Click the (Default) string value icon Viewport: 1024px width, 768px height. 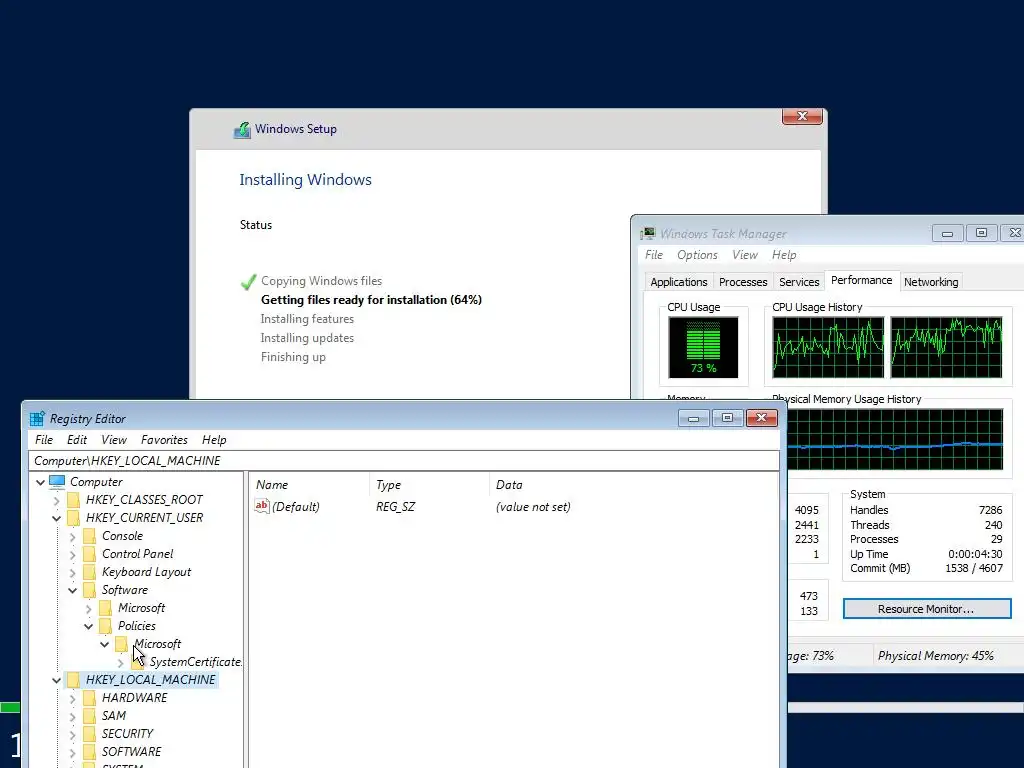click(x=262, y=506)
